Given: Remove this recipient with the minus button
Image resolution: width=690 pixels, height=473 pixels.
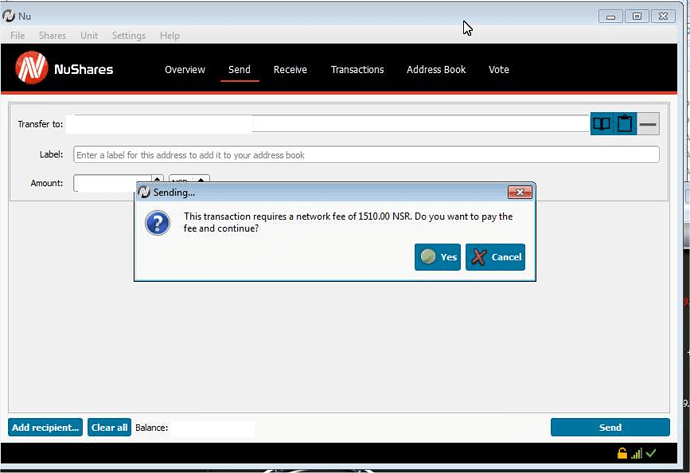Looking at the screenshot, I should tap(648, 124).
